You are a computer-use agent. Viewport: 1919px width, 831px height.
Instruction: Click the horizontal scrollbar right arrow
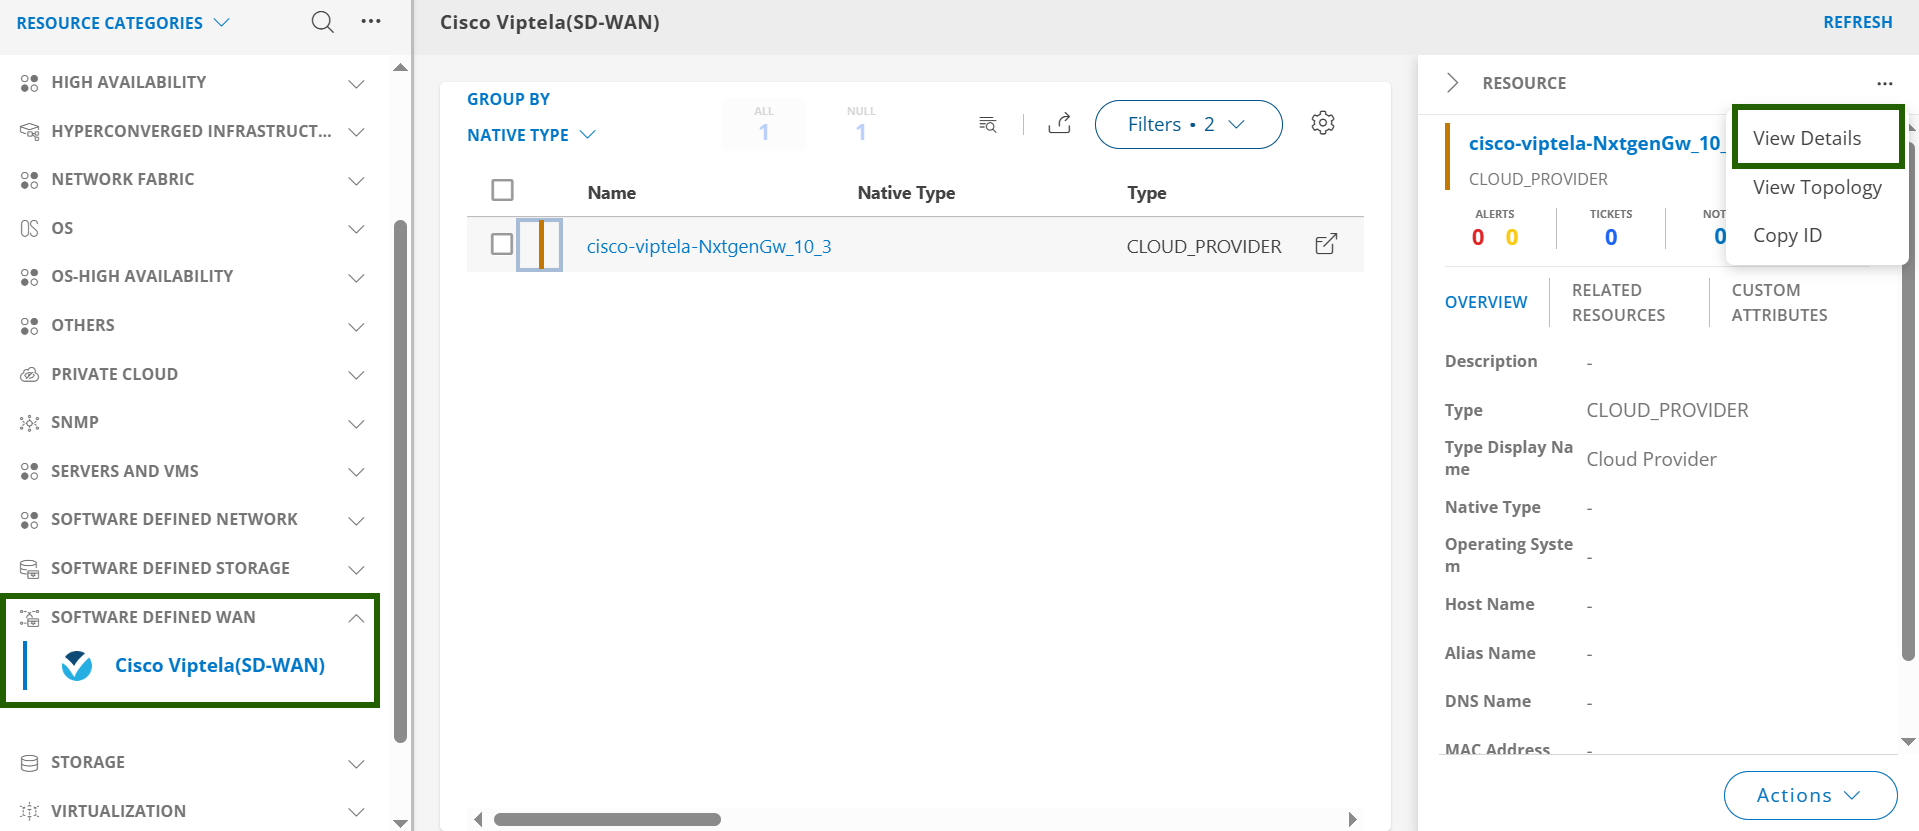pyautogui.click(x=1352, y=819)
